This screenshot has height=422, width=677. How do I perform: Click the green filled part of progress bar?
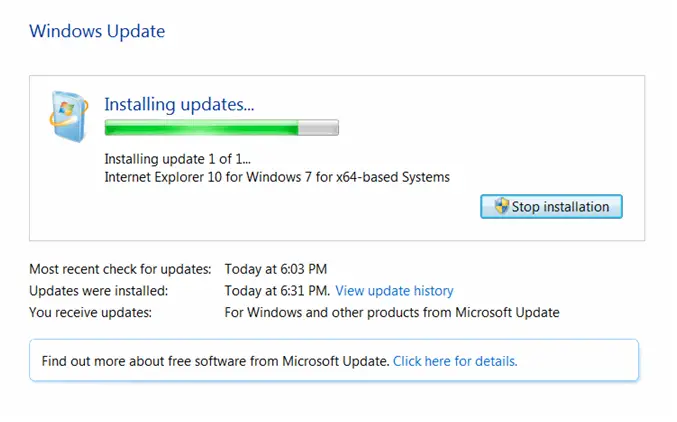(201, 128)
